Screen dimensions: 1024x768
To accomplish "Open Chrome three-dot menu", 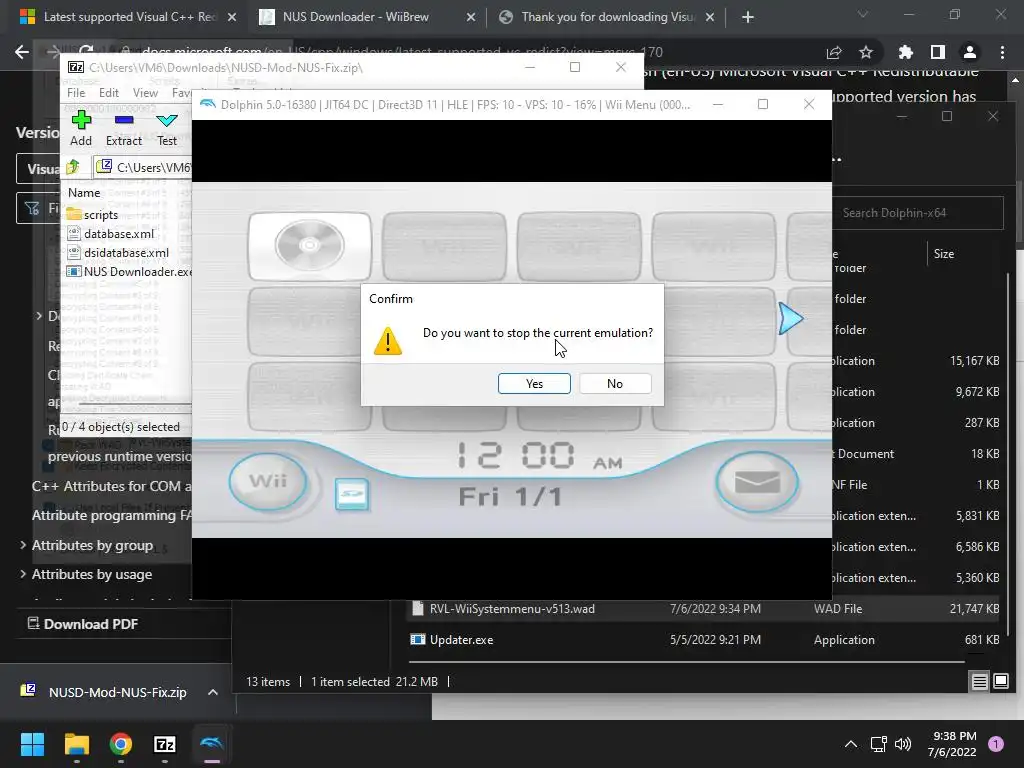I will pos(1002,52).
